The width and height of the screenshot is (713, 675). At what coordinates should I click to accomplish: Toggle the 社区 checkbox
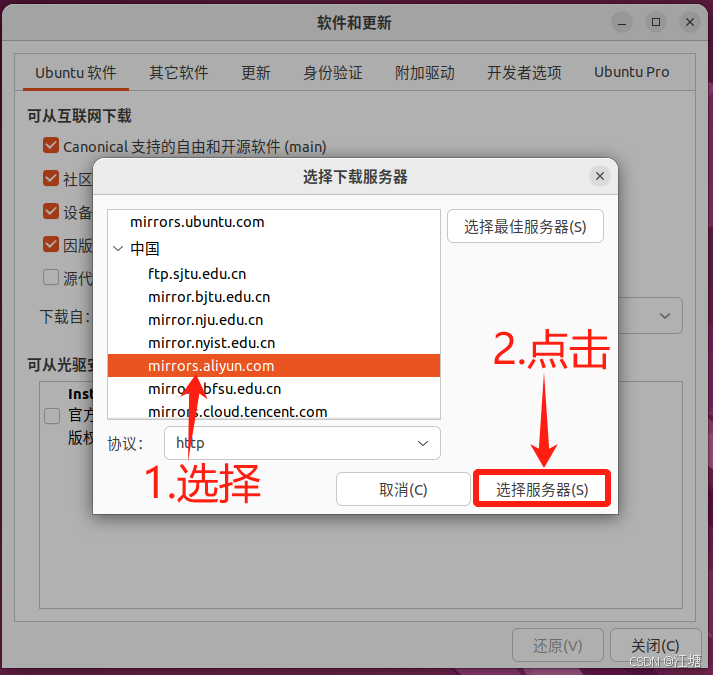pos(51,178)
